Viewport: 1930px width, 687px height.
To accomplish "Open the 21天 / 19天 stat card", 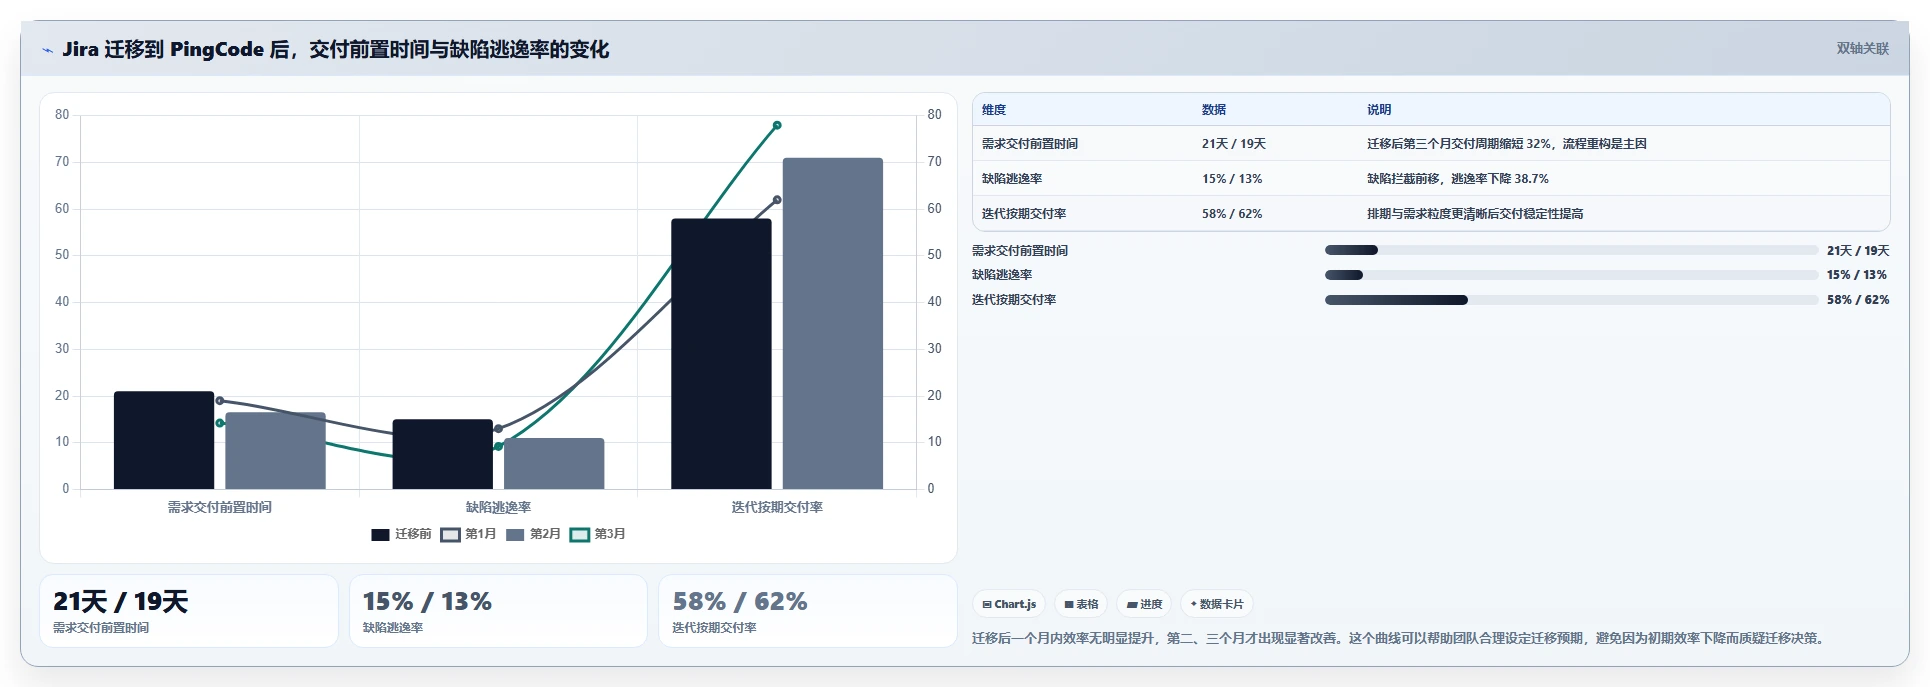I will 189,611.
